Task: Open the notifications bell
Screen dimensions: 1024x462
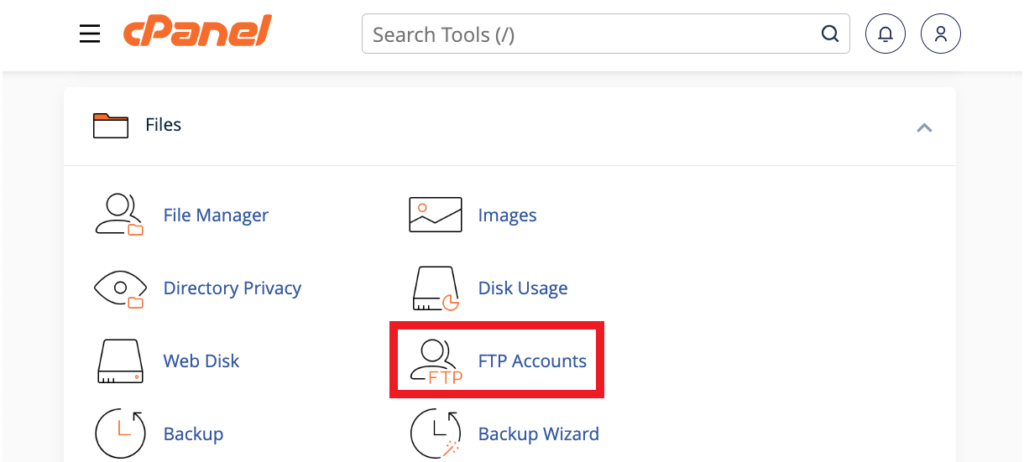Action: (x=886, y=33)
